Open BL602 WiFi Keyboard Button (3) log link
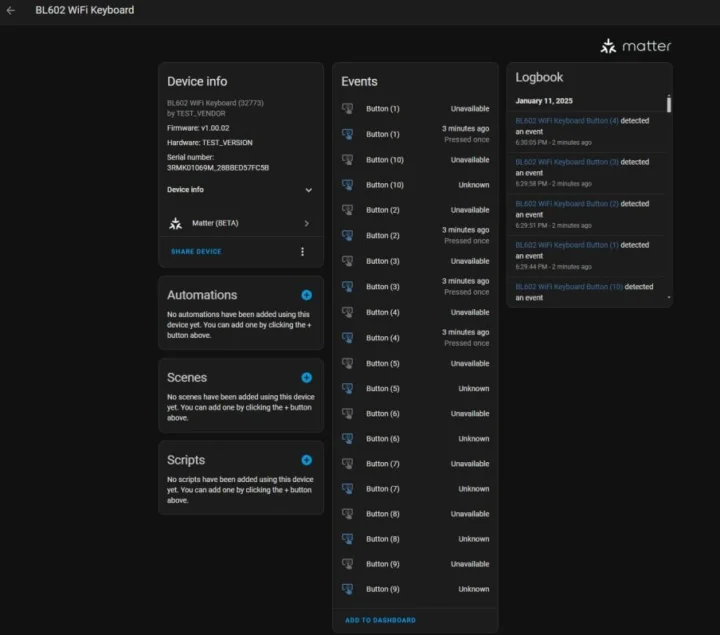Screen dimensions: 720x635 pyautogui.click(x=567, y=162)
